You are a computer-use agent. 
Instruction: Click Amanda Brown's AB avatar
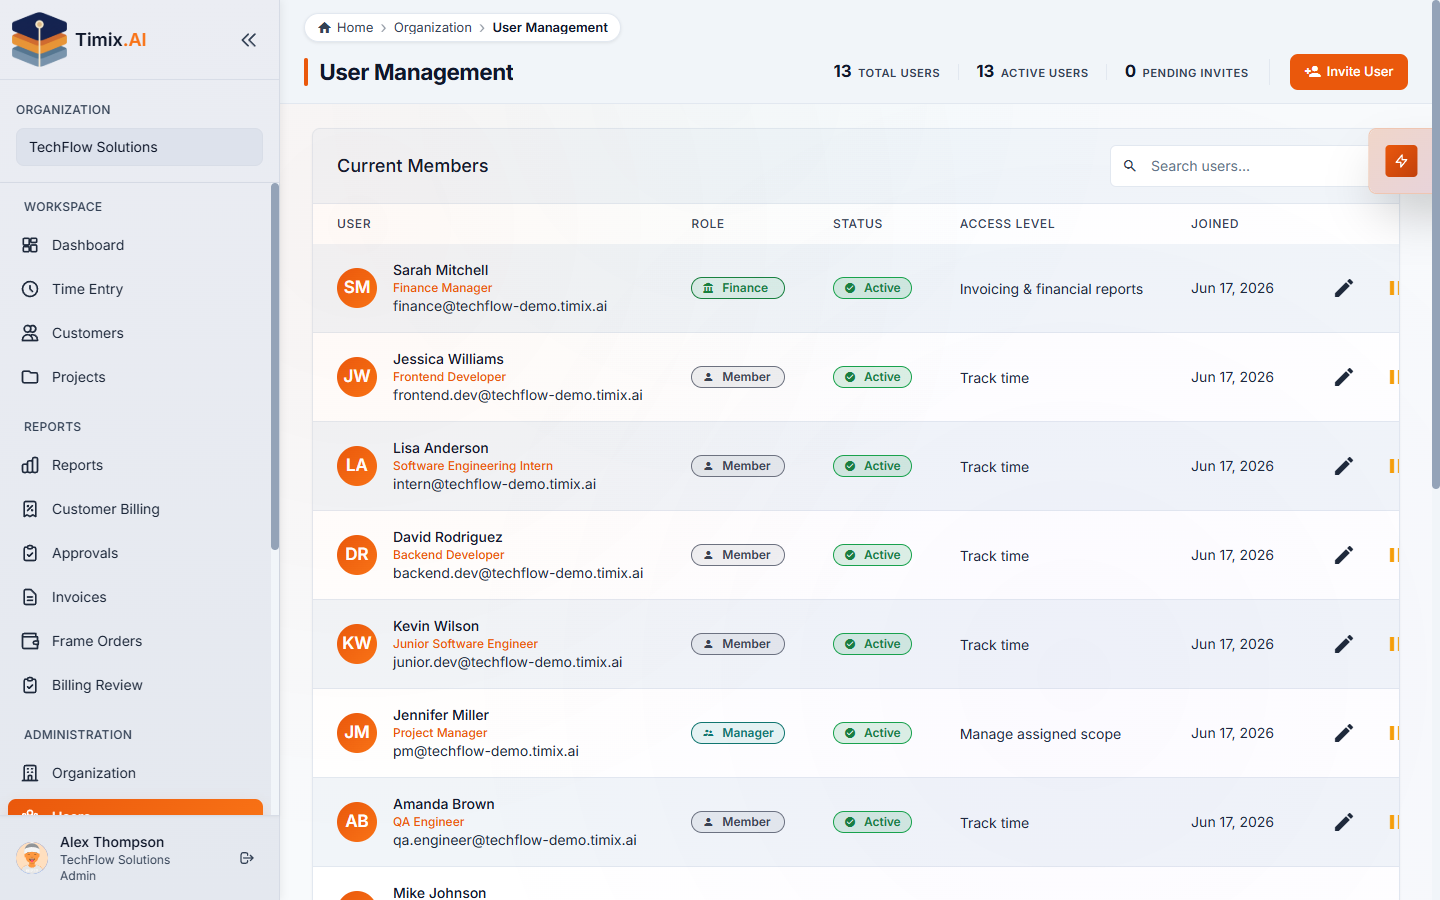357,822
